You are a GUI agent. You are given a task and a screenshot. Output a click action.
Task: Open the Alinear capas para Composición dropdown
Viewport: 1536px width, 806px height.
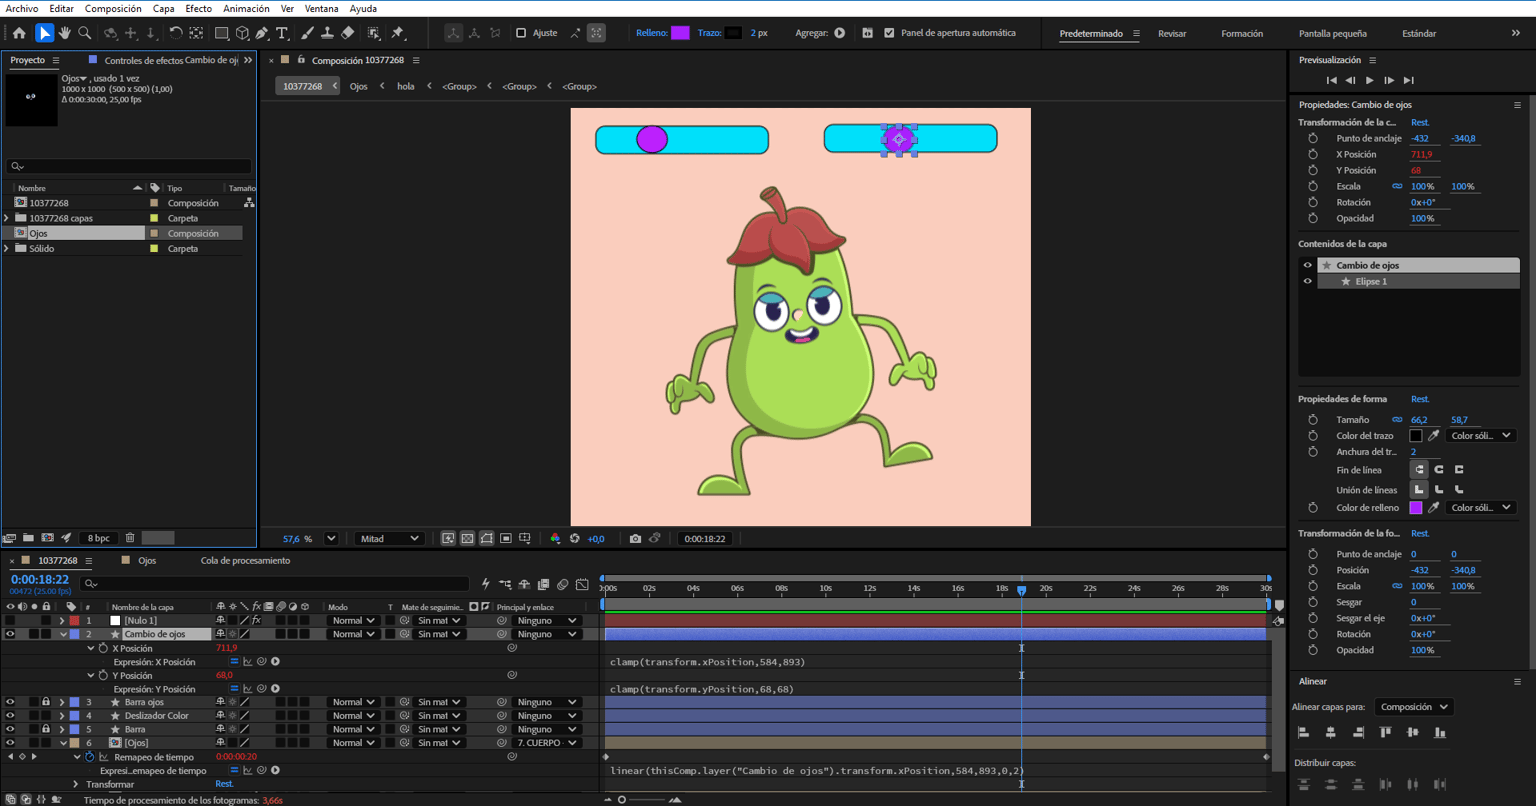point(1412,707)
